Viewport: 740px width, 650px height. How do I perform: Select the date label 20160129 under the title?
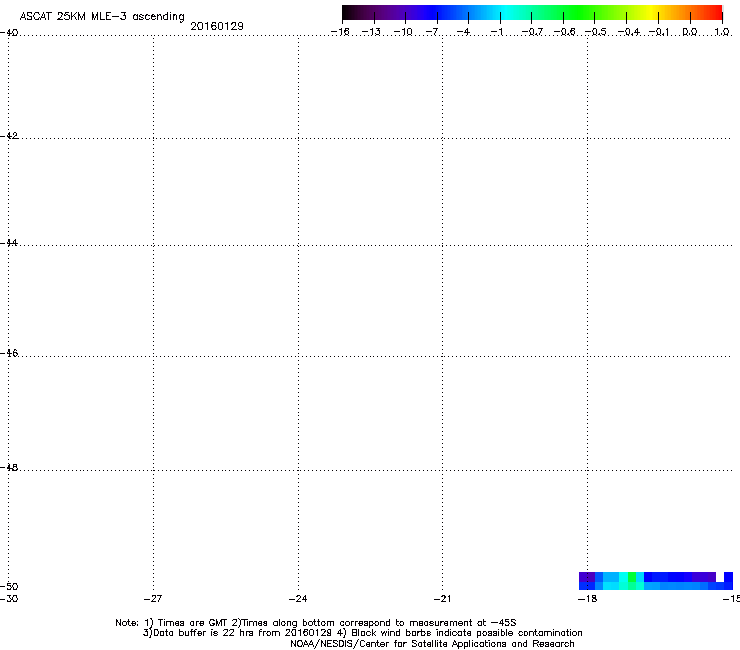pyautogui.click(x=217, y=26)
